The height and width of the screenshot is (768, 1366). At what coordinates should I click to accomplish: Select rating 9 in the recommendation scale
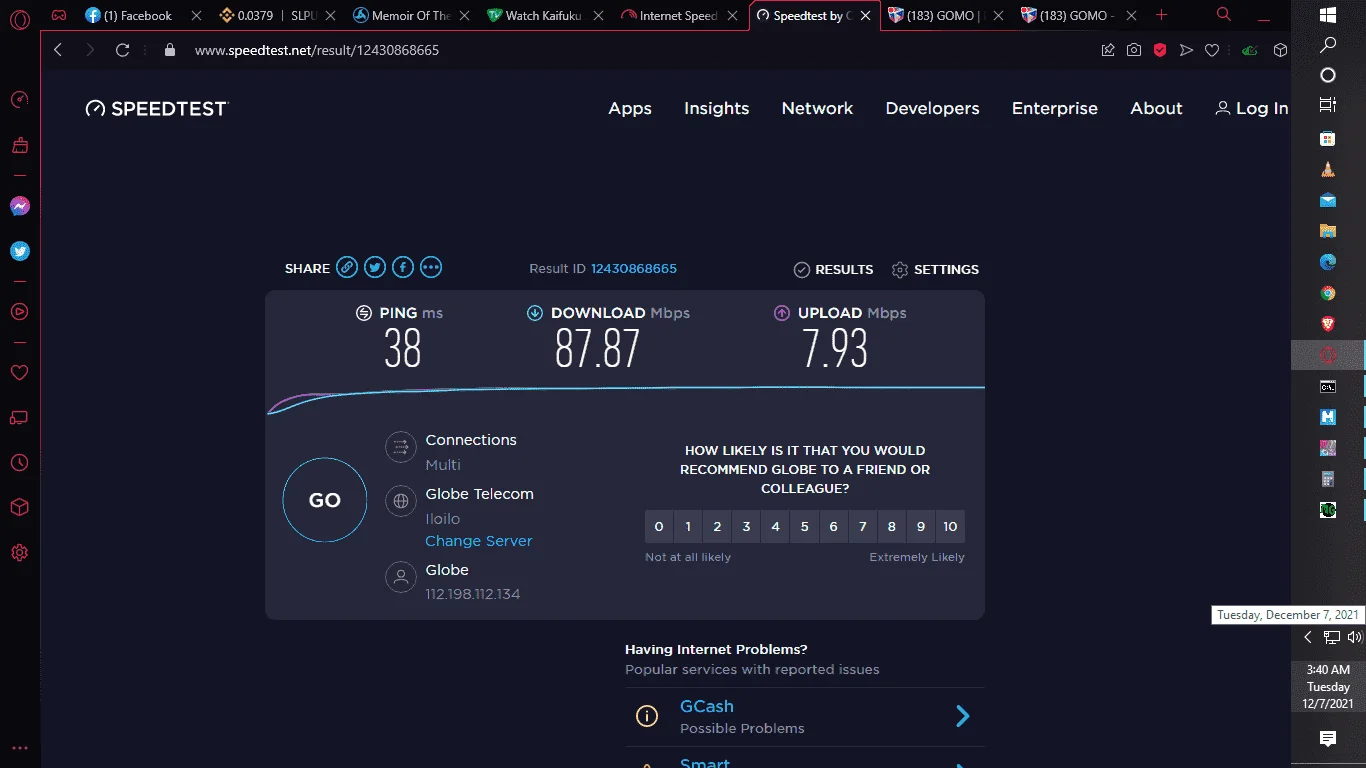(921, 526)
